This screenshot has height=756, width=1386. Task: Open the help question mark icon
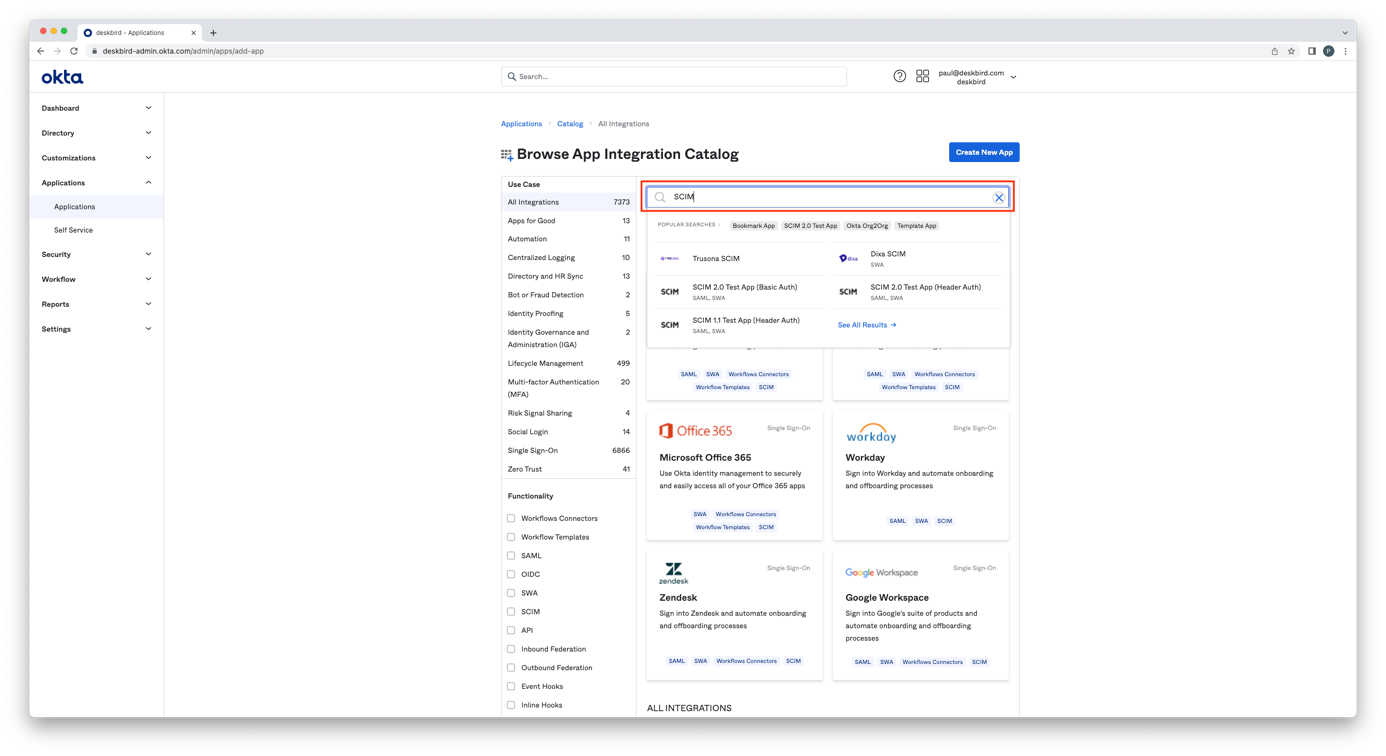[900, 76]
